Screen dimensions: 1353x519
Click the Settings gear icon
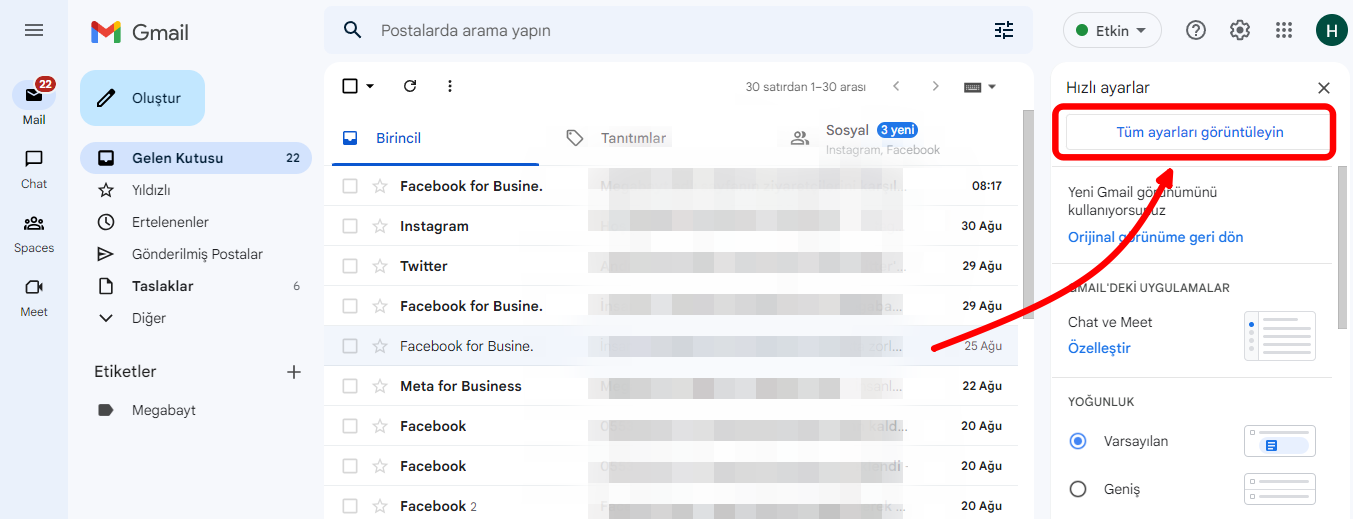coord(1240,30)
